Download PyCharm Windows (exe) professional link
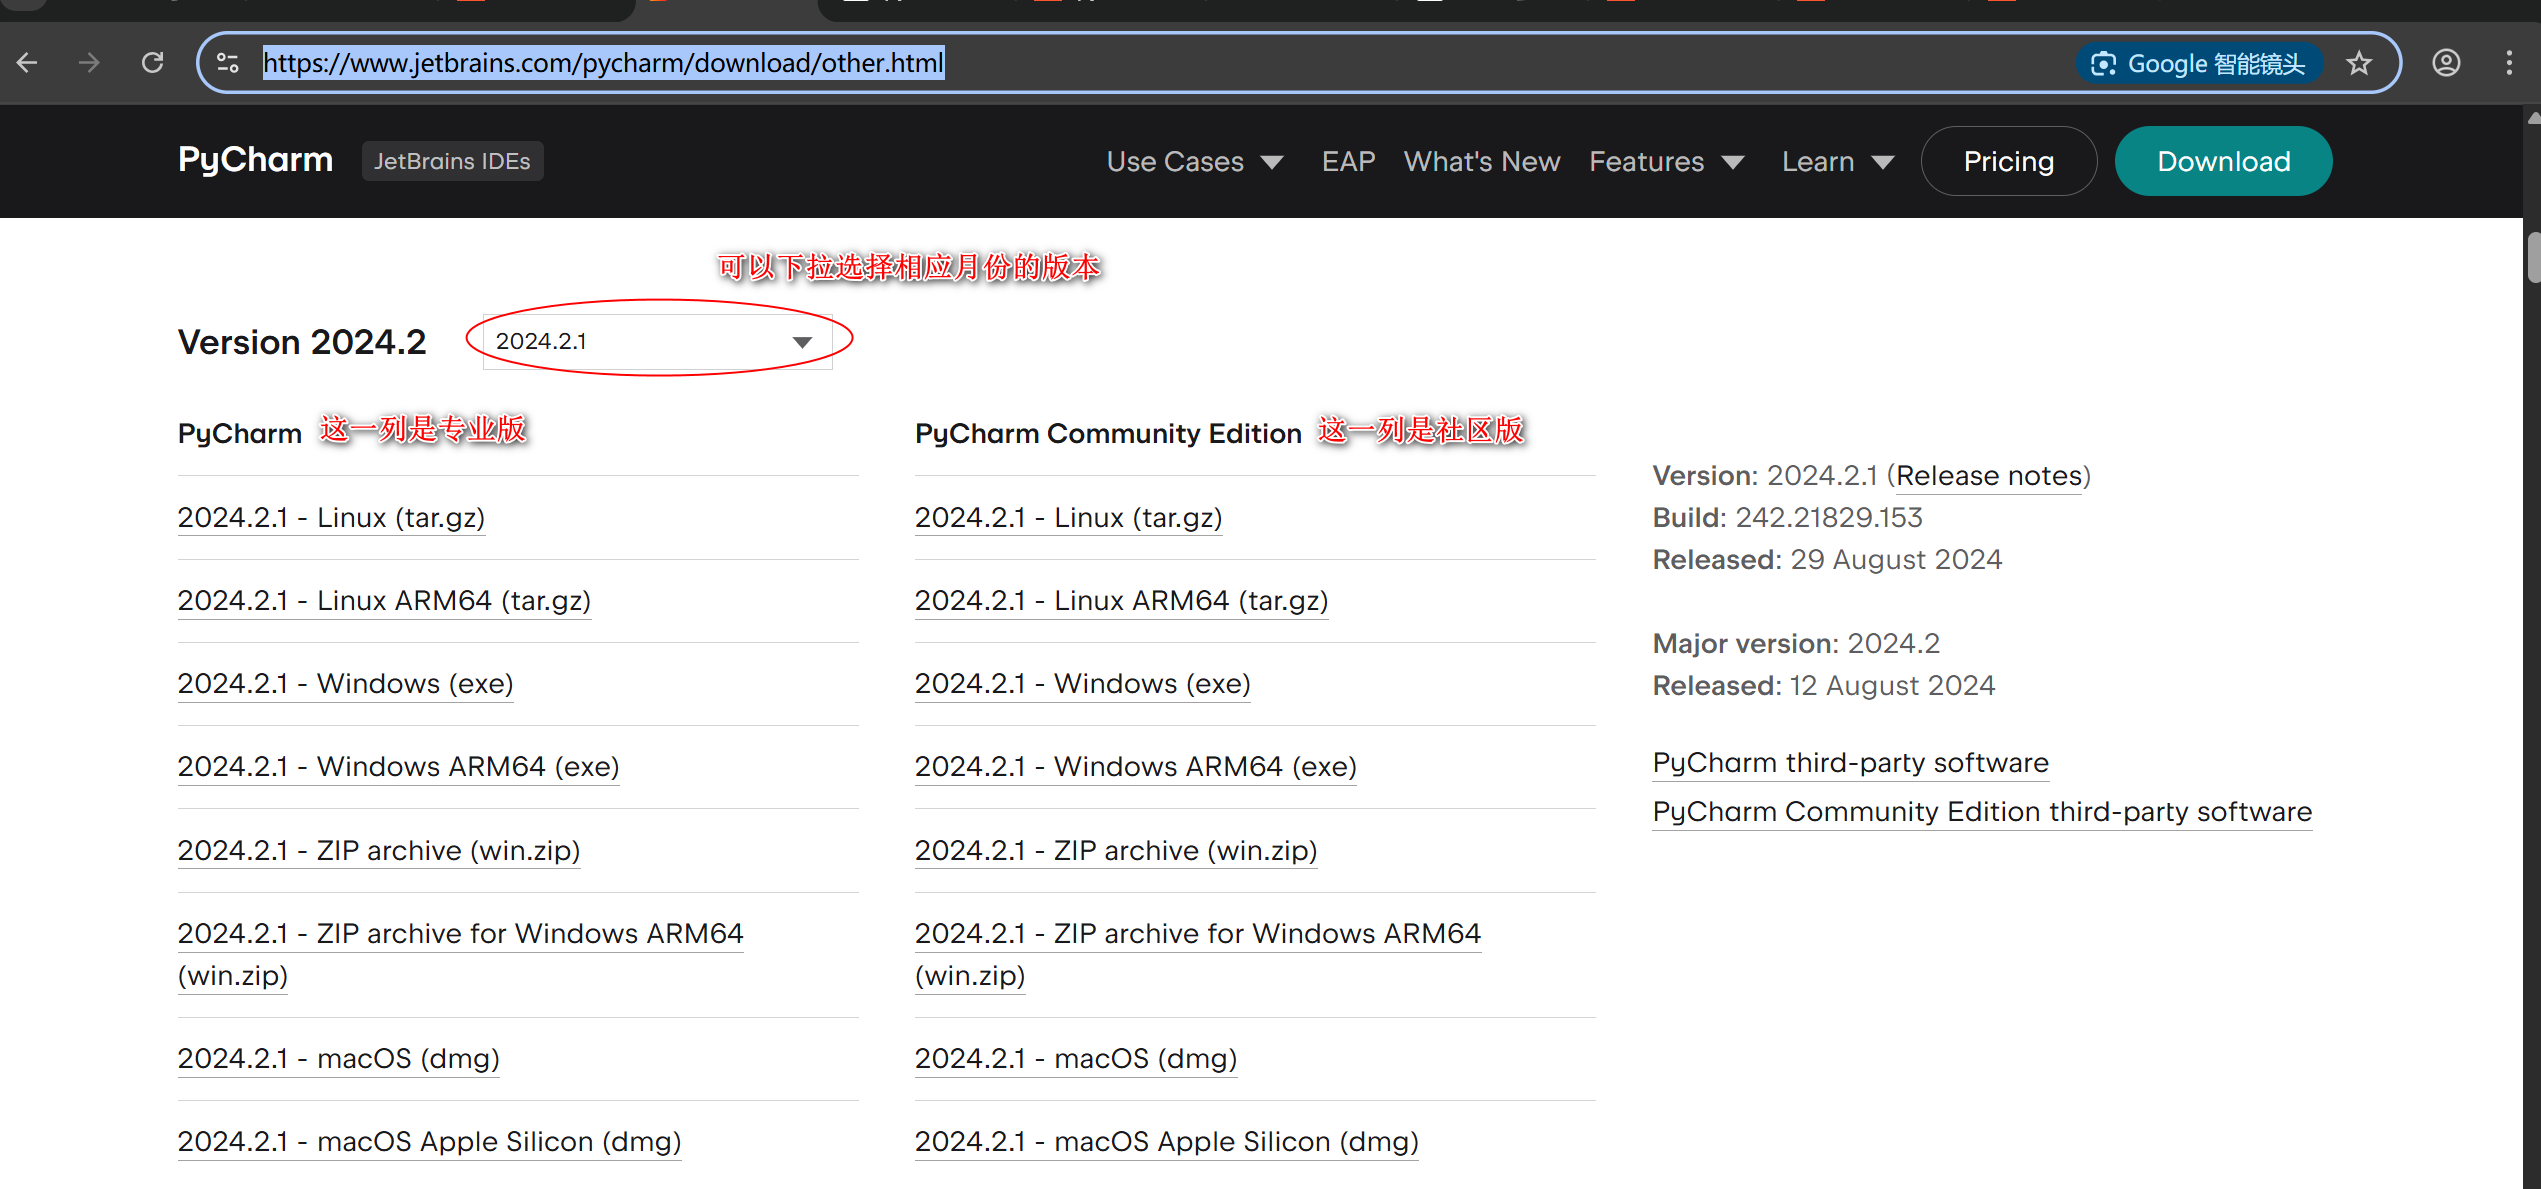The image size is (2541, 1189). (x=345, y=684)
